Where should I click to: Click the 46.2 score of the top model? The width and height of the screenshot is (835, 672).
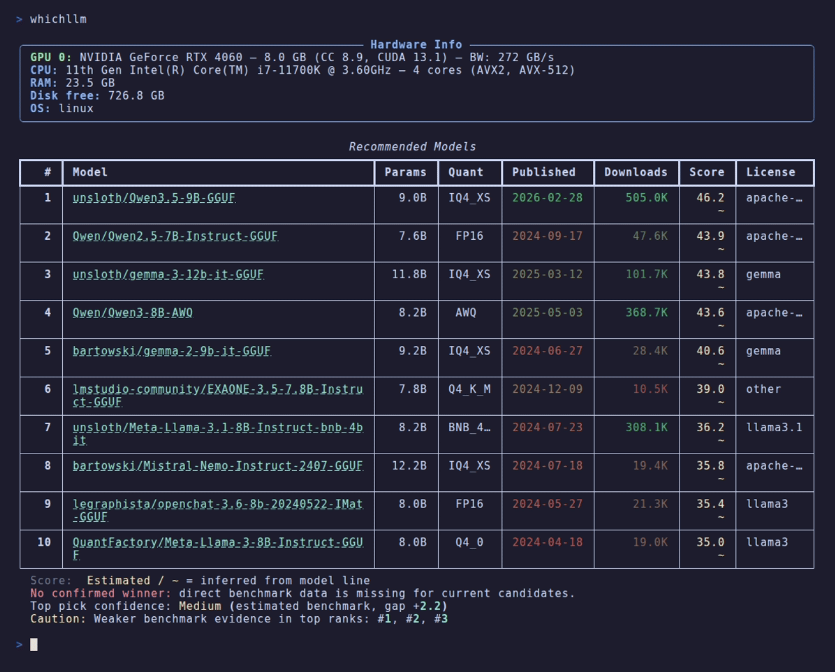710,198
